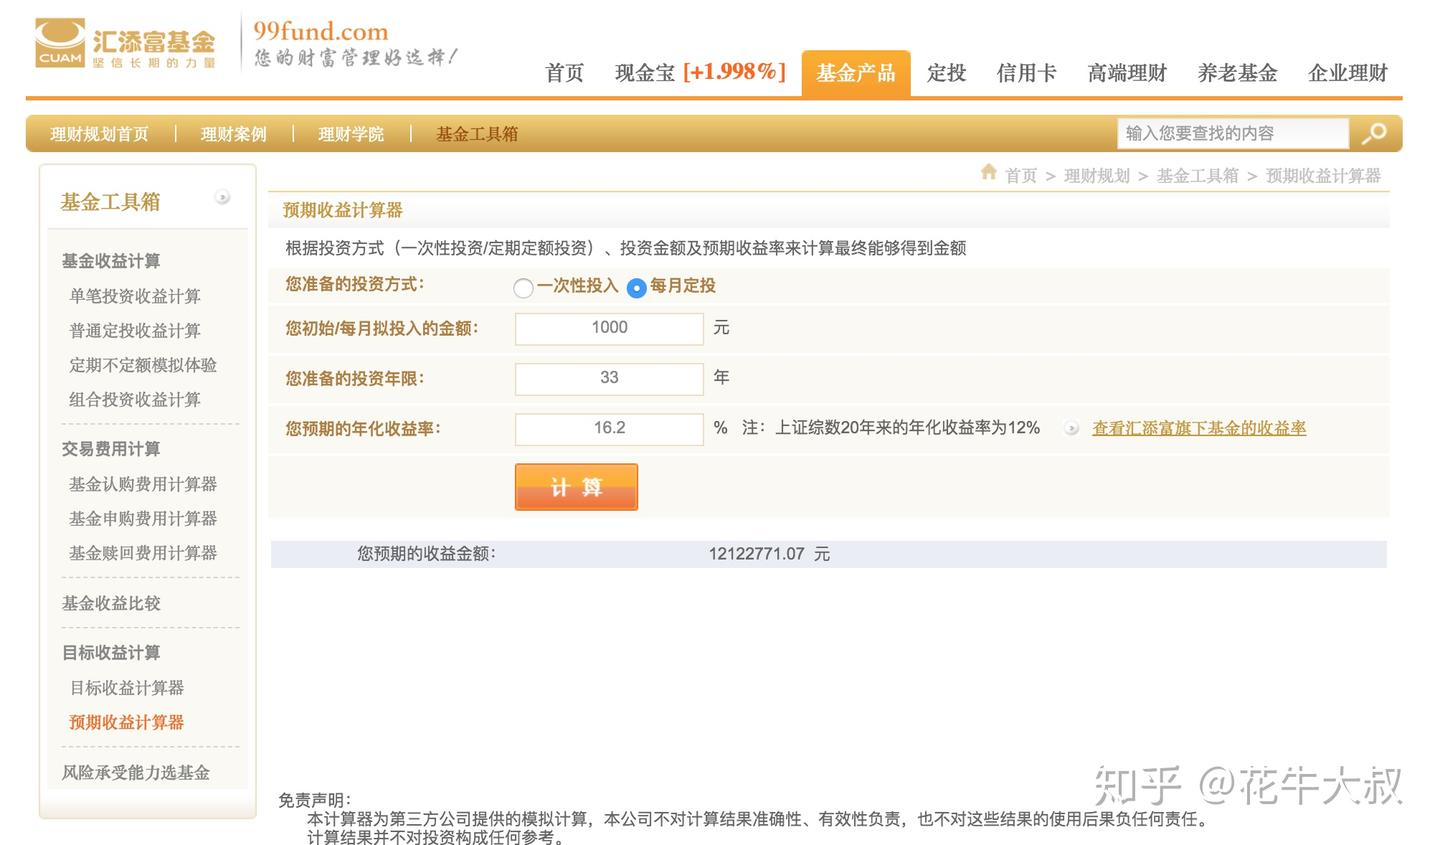Click the circle icon beside 基金工具箱 panel title
The width and height of the screenshot is (1440, 845).
(x=221, y=198)
